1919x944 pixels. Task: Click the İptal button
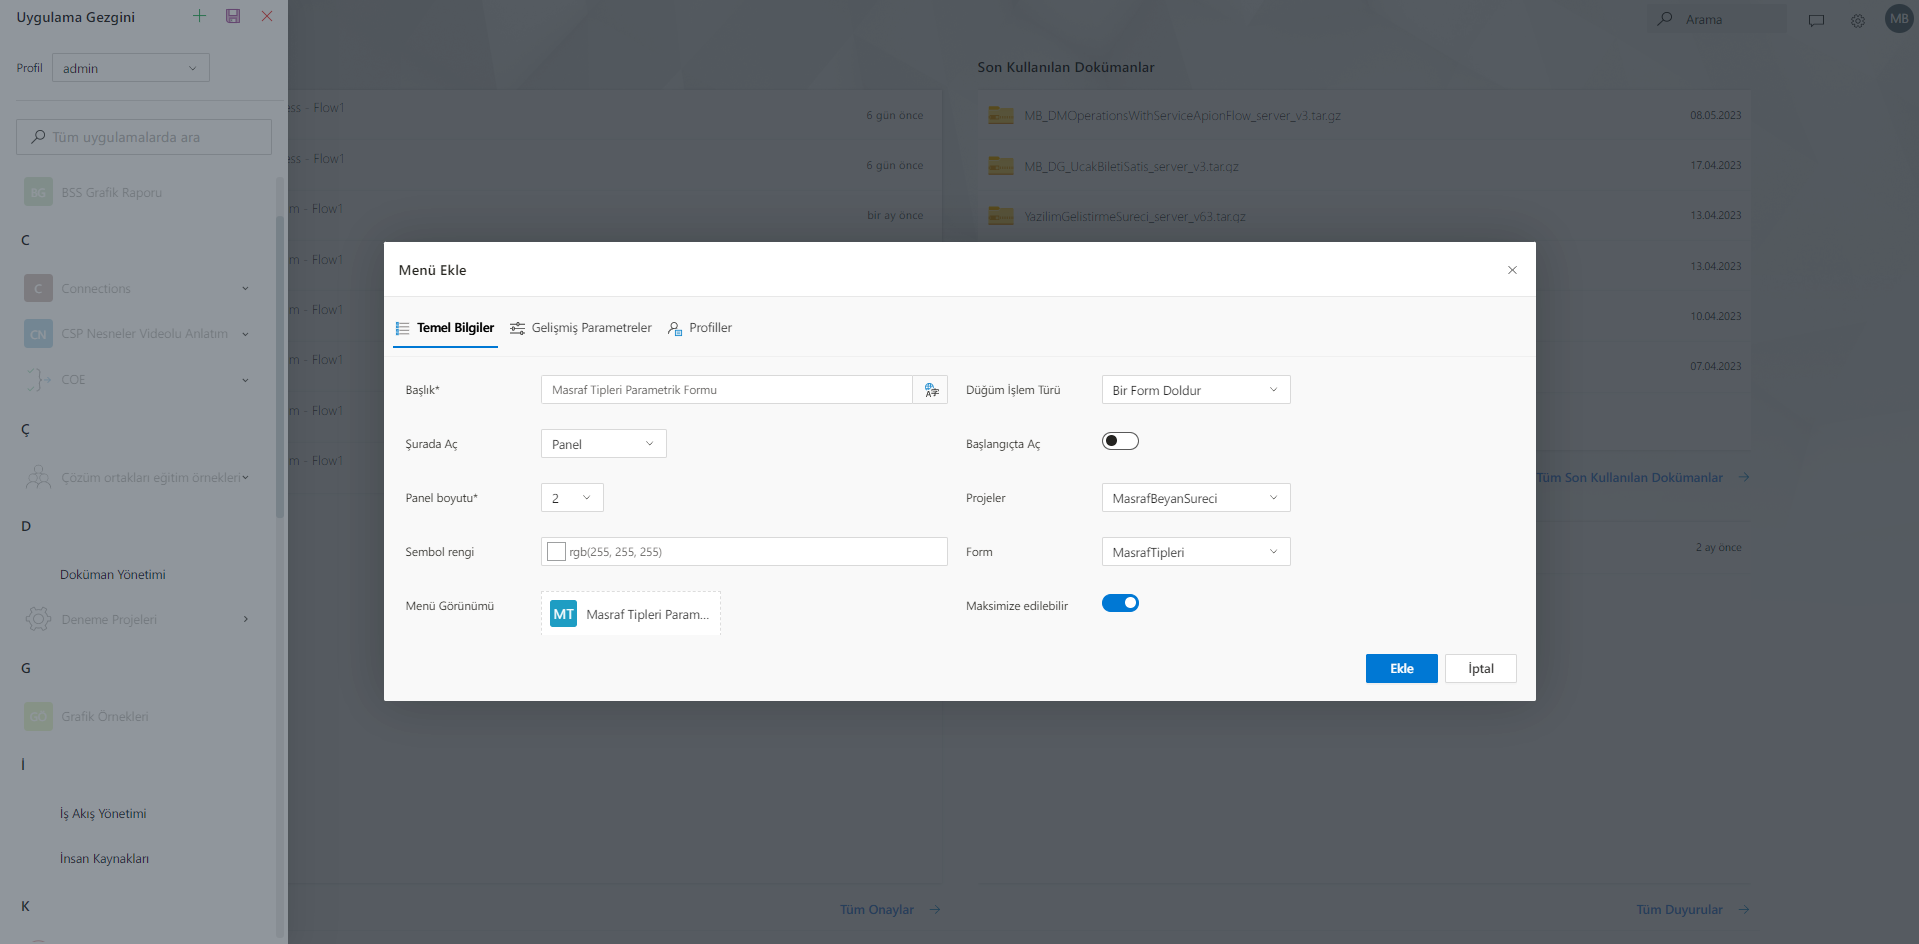(1481, 669)
